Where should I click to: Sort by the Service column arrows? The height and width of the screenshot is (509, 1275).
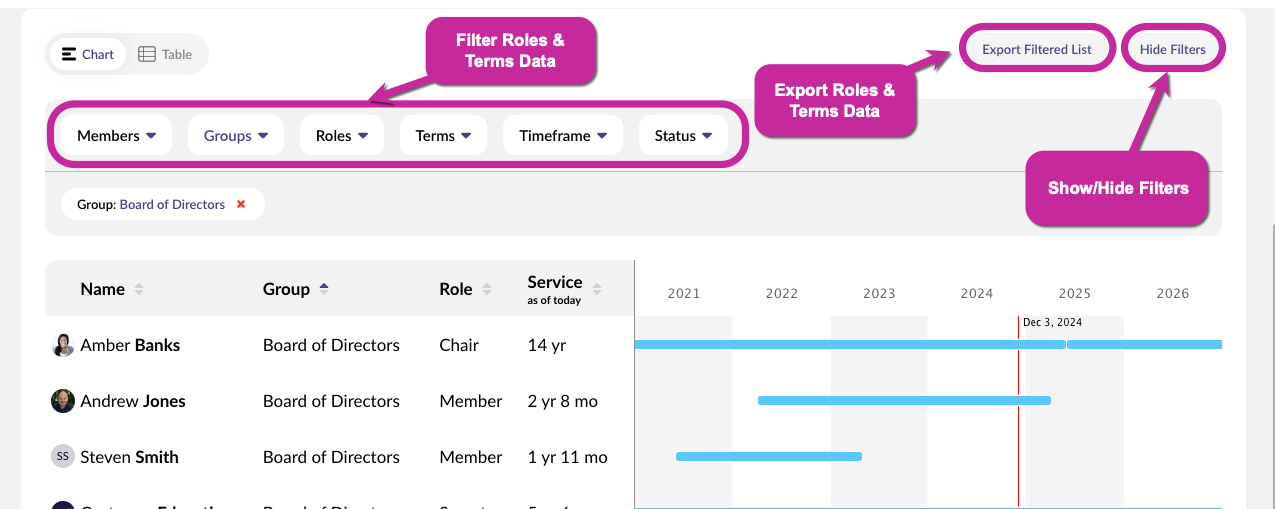[x=597, y=289]
